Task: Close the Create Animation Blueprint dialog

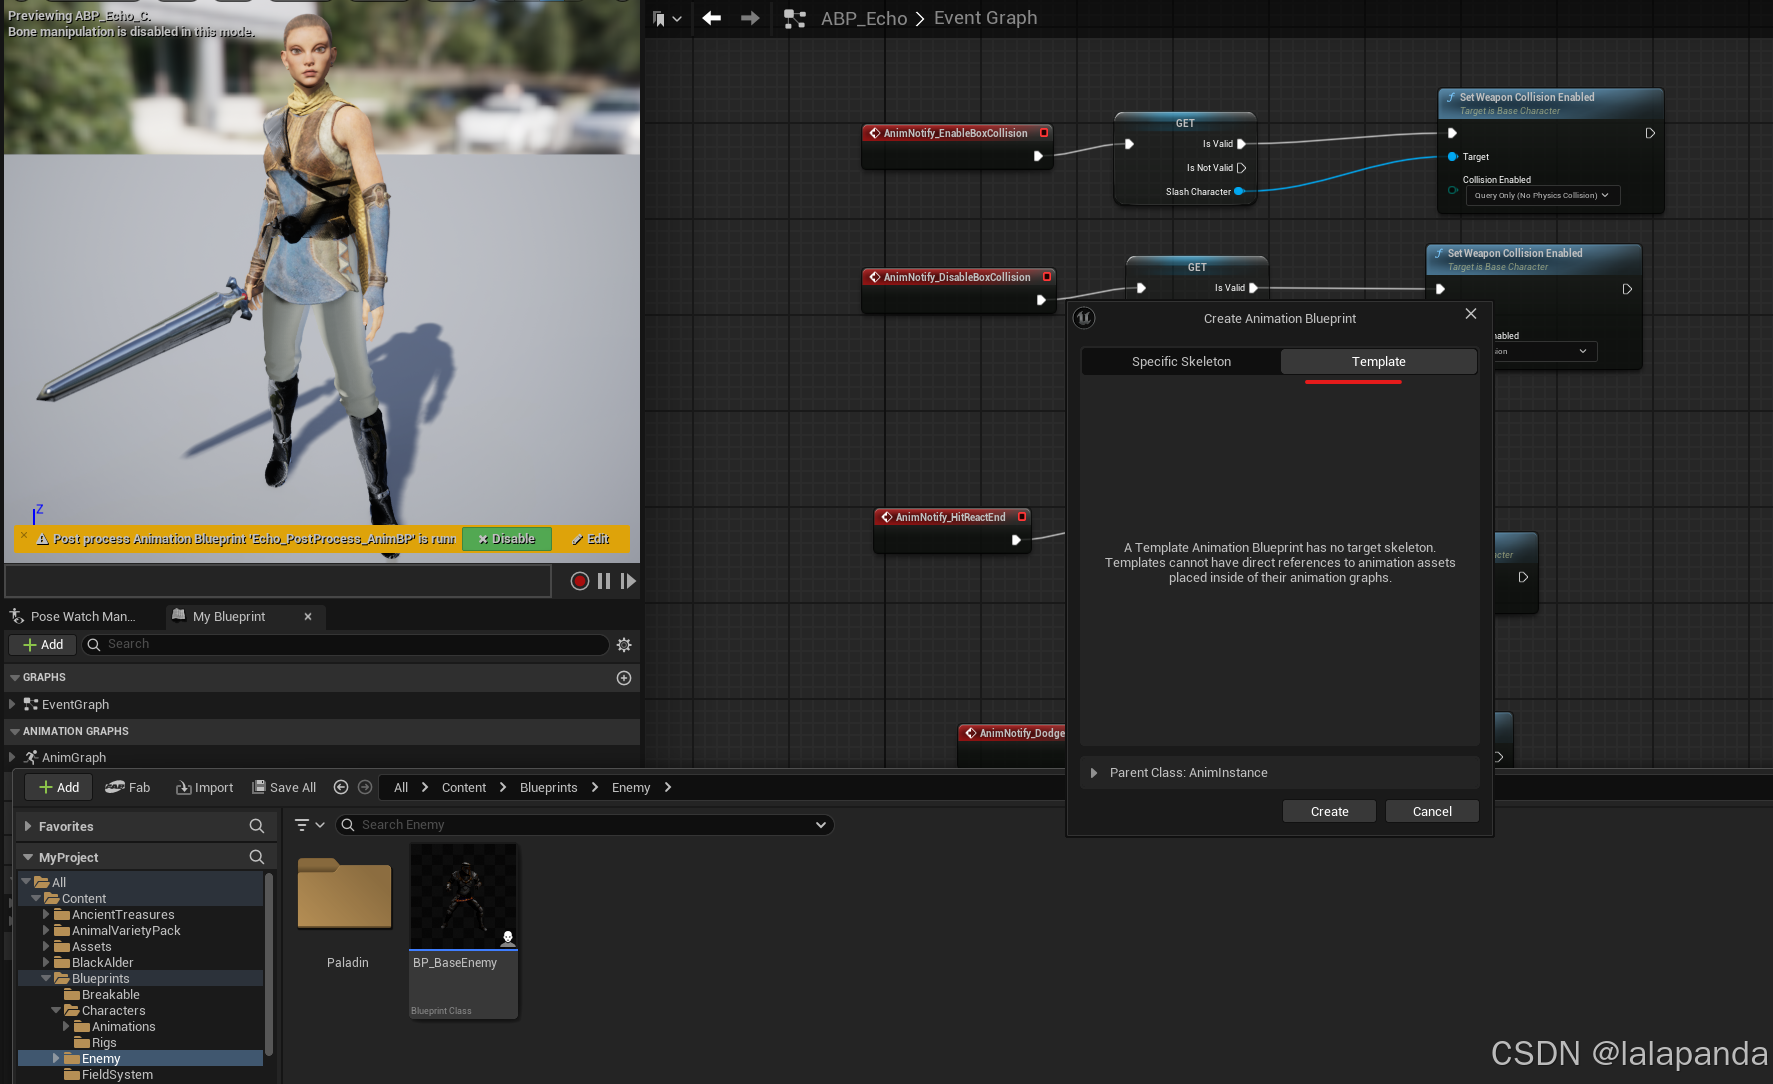Action: (x=1471, y=314)
